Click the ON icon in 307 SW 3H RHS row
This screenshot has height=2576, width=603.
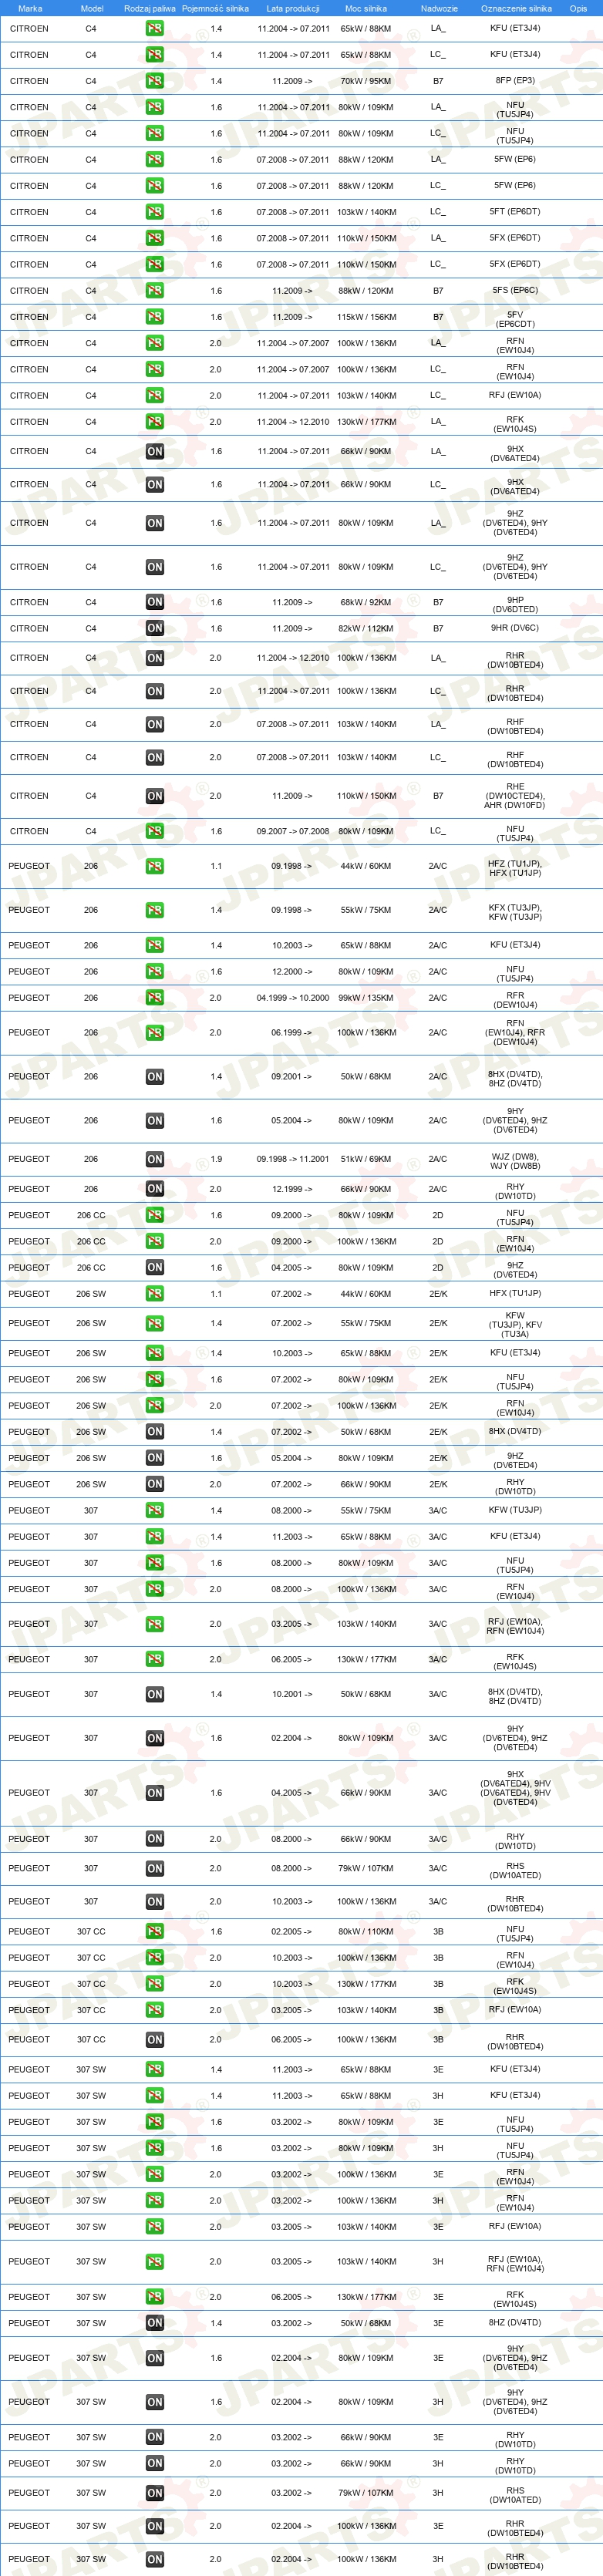tap(154, 2493)
